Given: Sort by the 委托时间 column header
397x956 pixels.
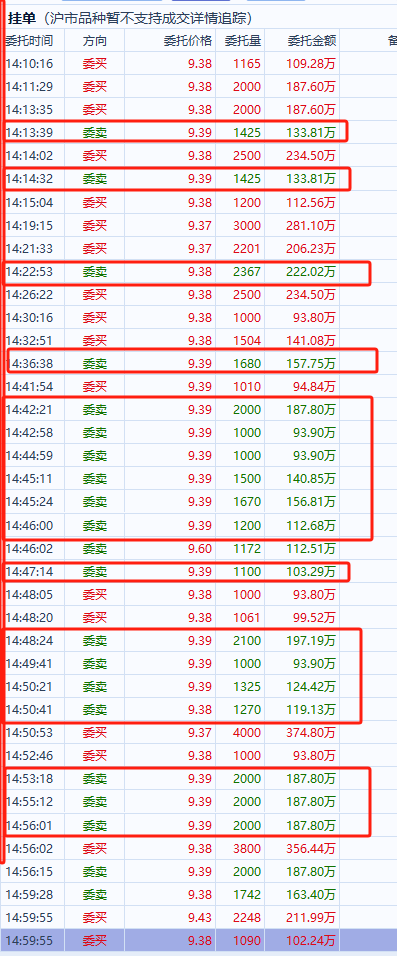Looking at the screenshot, I should (29, 41).
